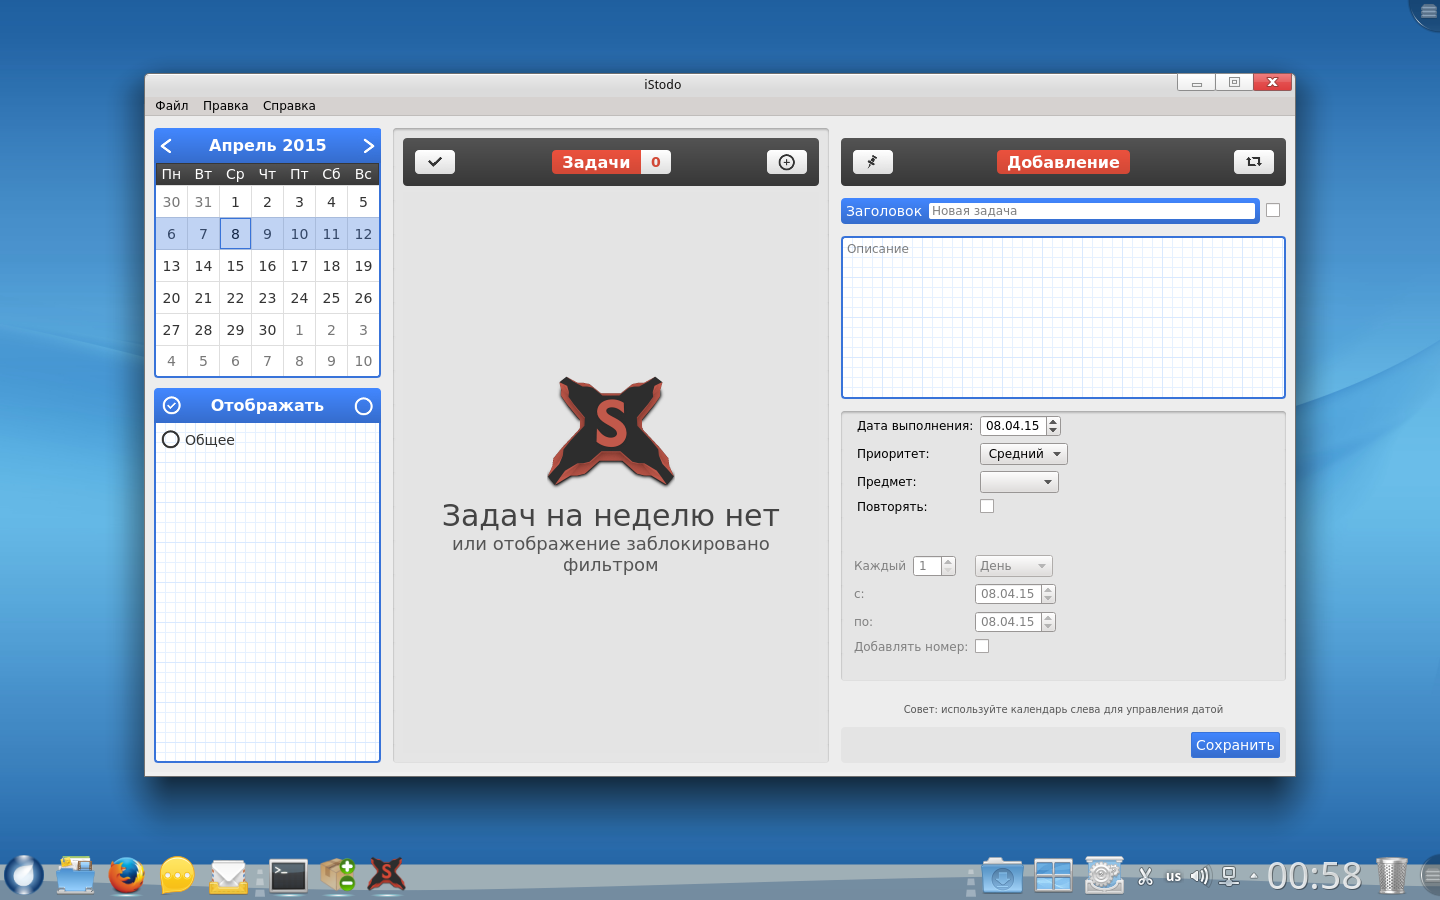Check the Добавлять номер checkbox
The height and width of the screenshot is (900, 1440).
click(x=982, y=646)
